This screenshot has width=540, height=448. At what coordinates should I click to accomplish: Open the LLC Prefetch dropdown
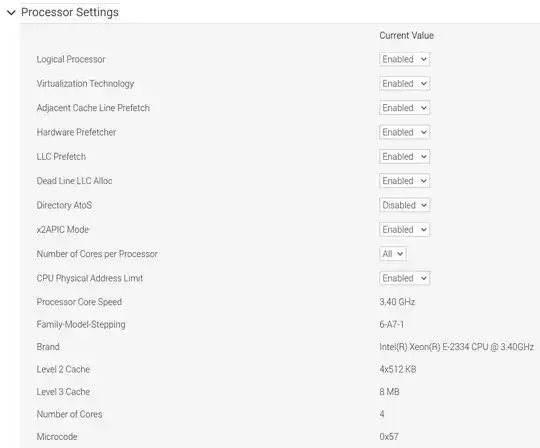(x=404, y=157)
